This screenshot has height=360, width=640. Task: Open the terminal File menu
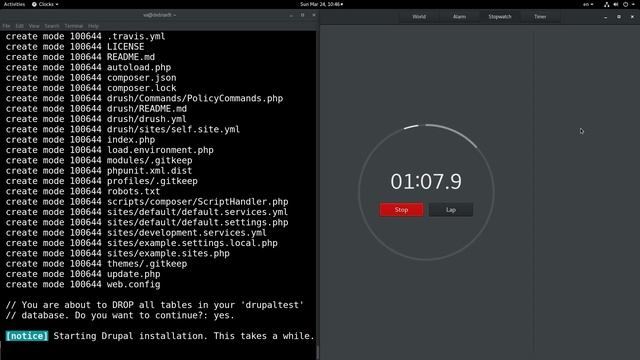click(x=7, y=26)
